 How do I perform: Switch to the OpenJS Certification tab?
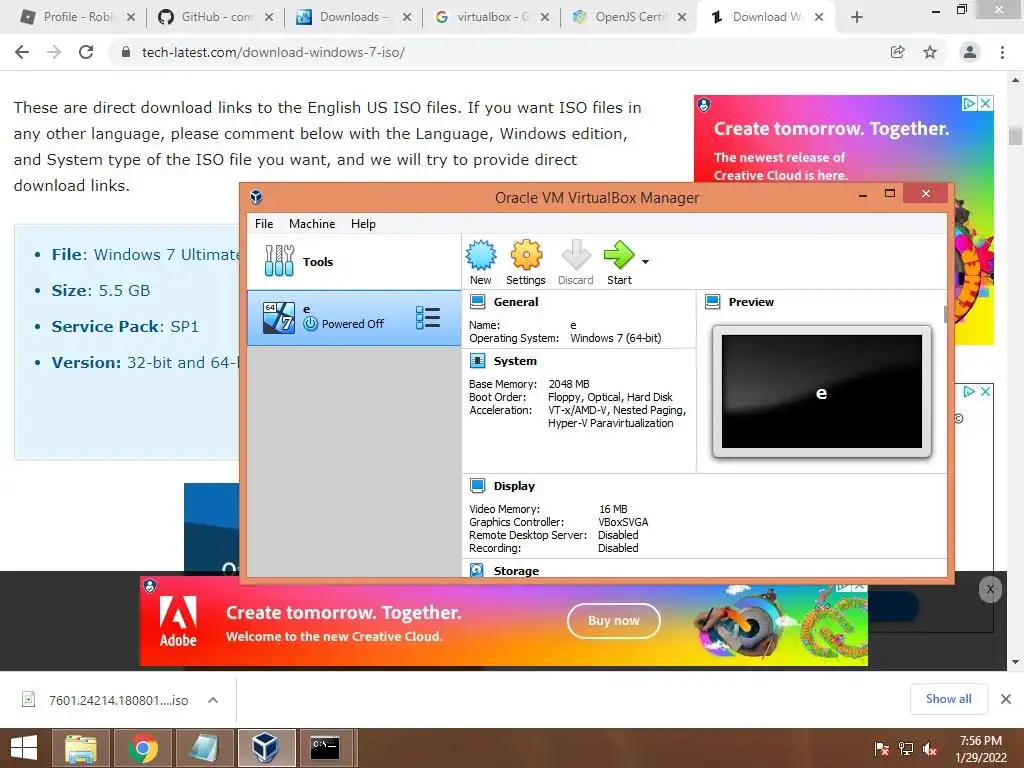pyautogui.click(x=629, y=17)
